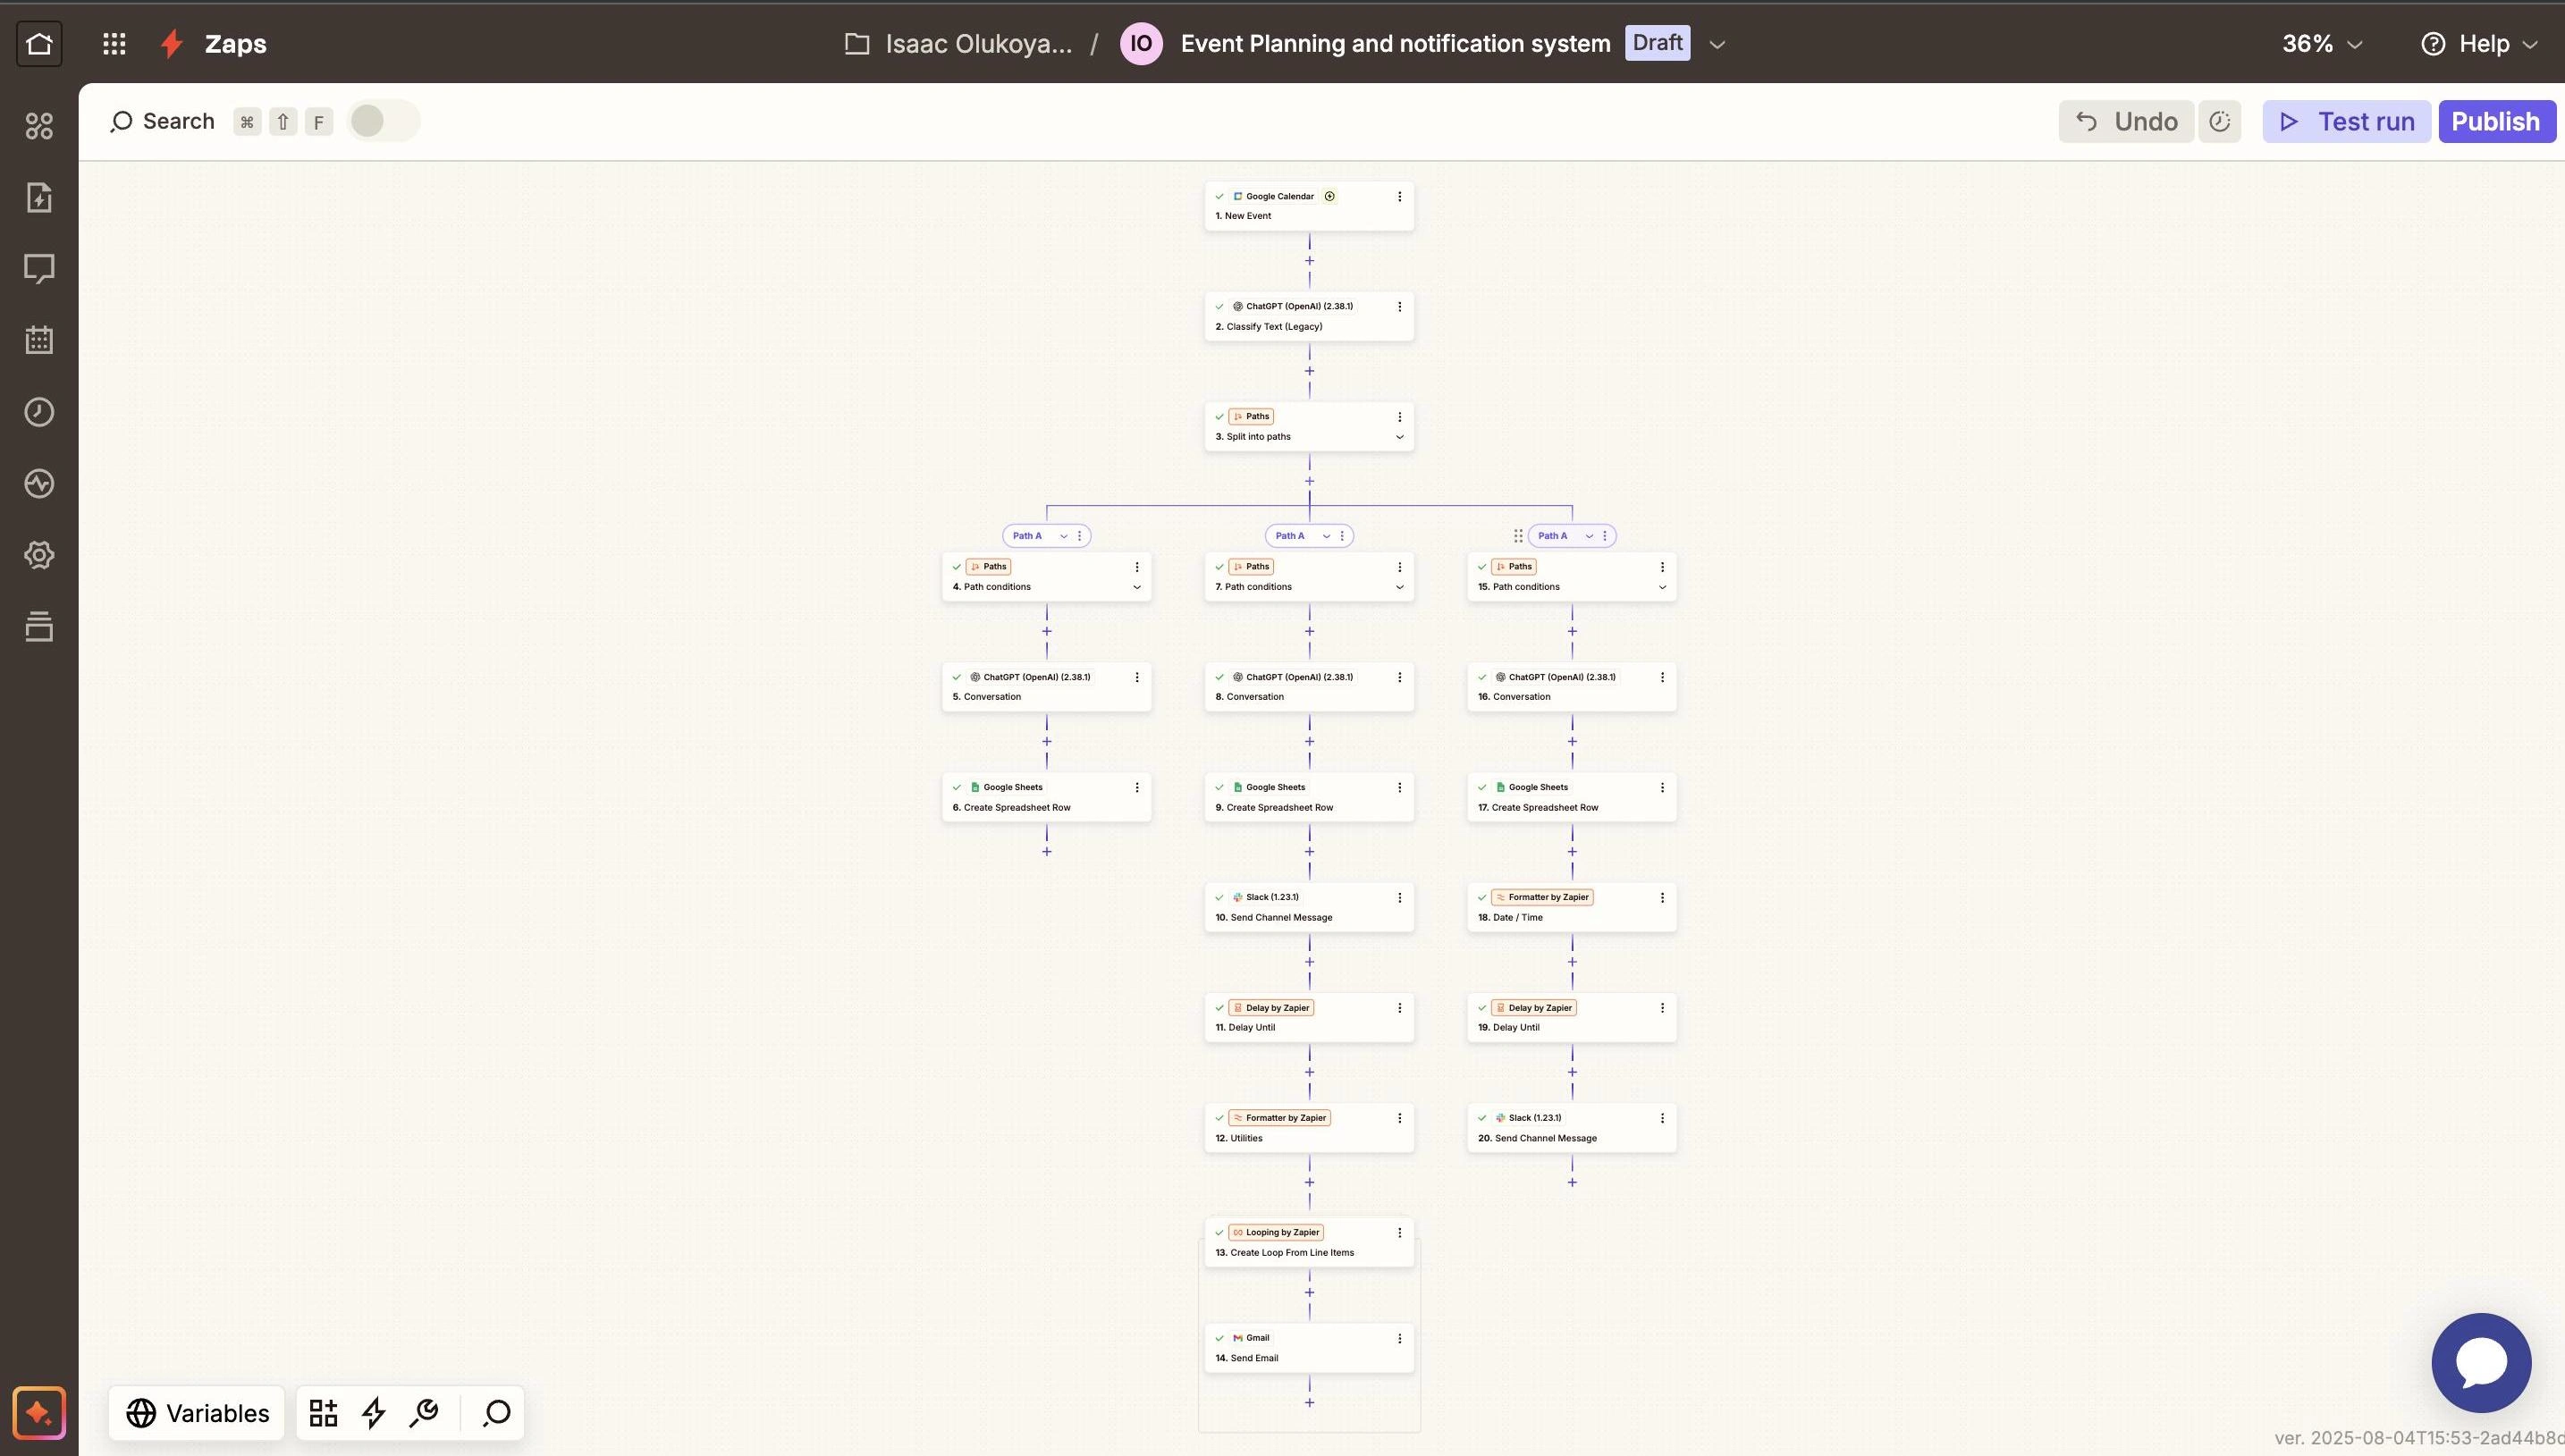Open the three-dot menu on Classify Text step

1399,307
